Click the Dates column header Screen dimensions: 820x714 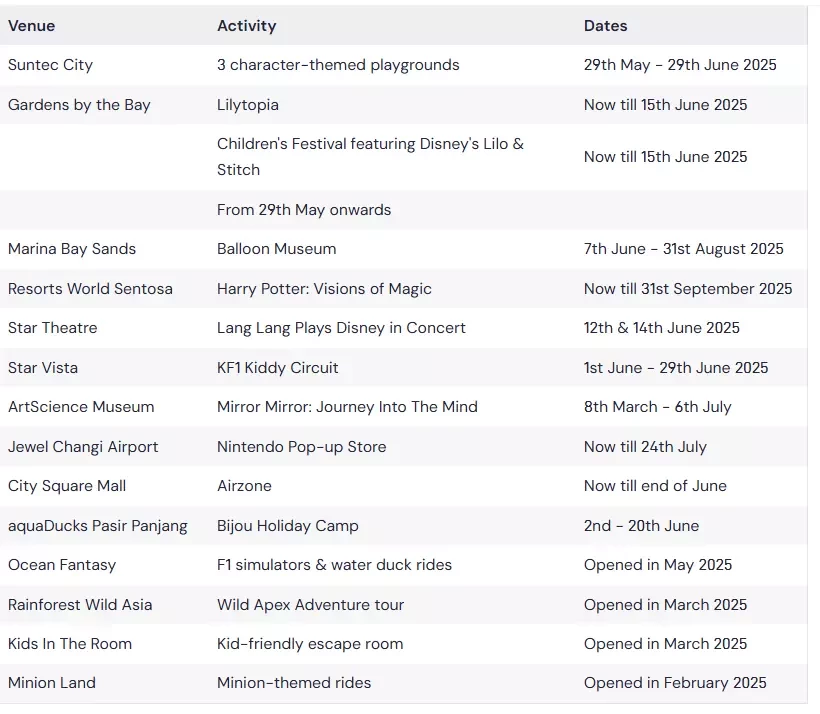click(x=606, y=26)
